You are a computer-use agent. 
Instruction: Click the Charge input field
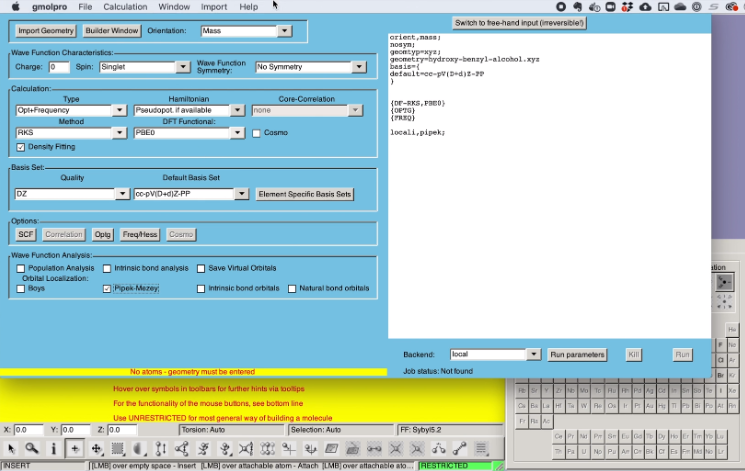tap(59, 67)
